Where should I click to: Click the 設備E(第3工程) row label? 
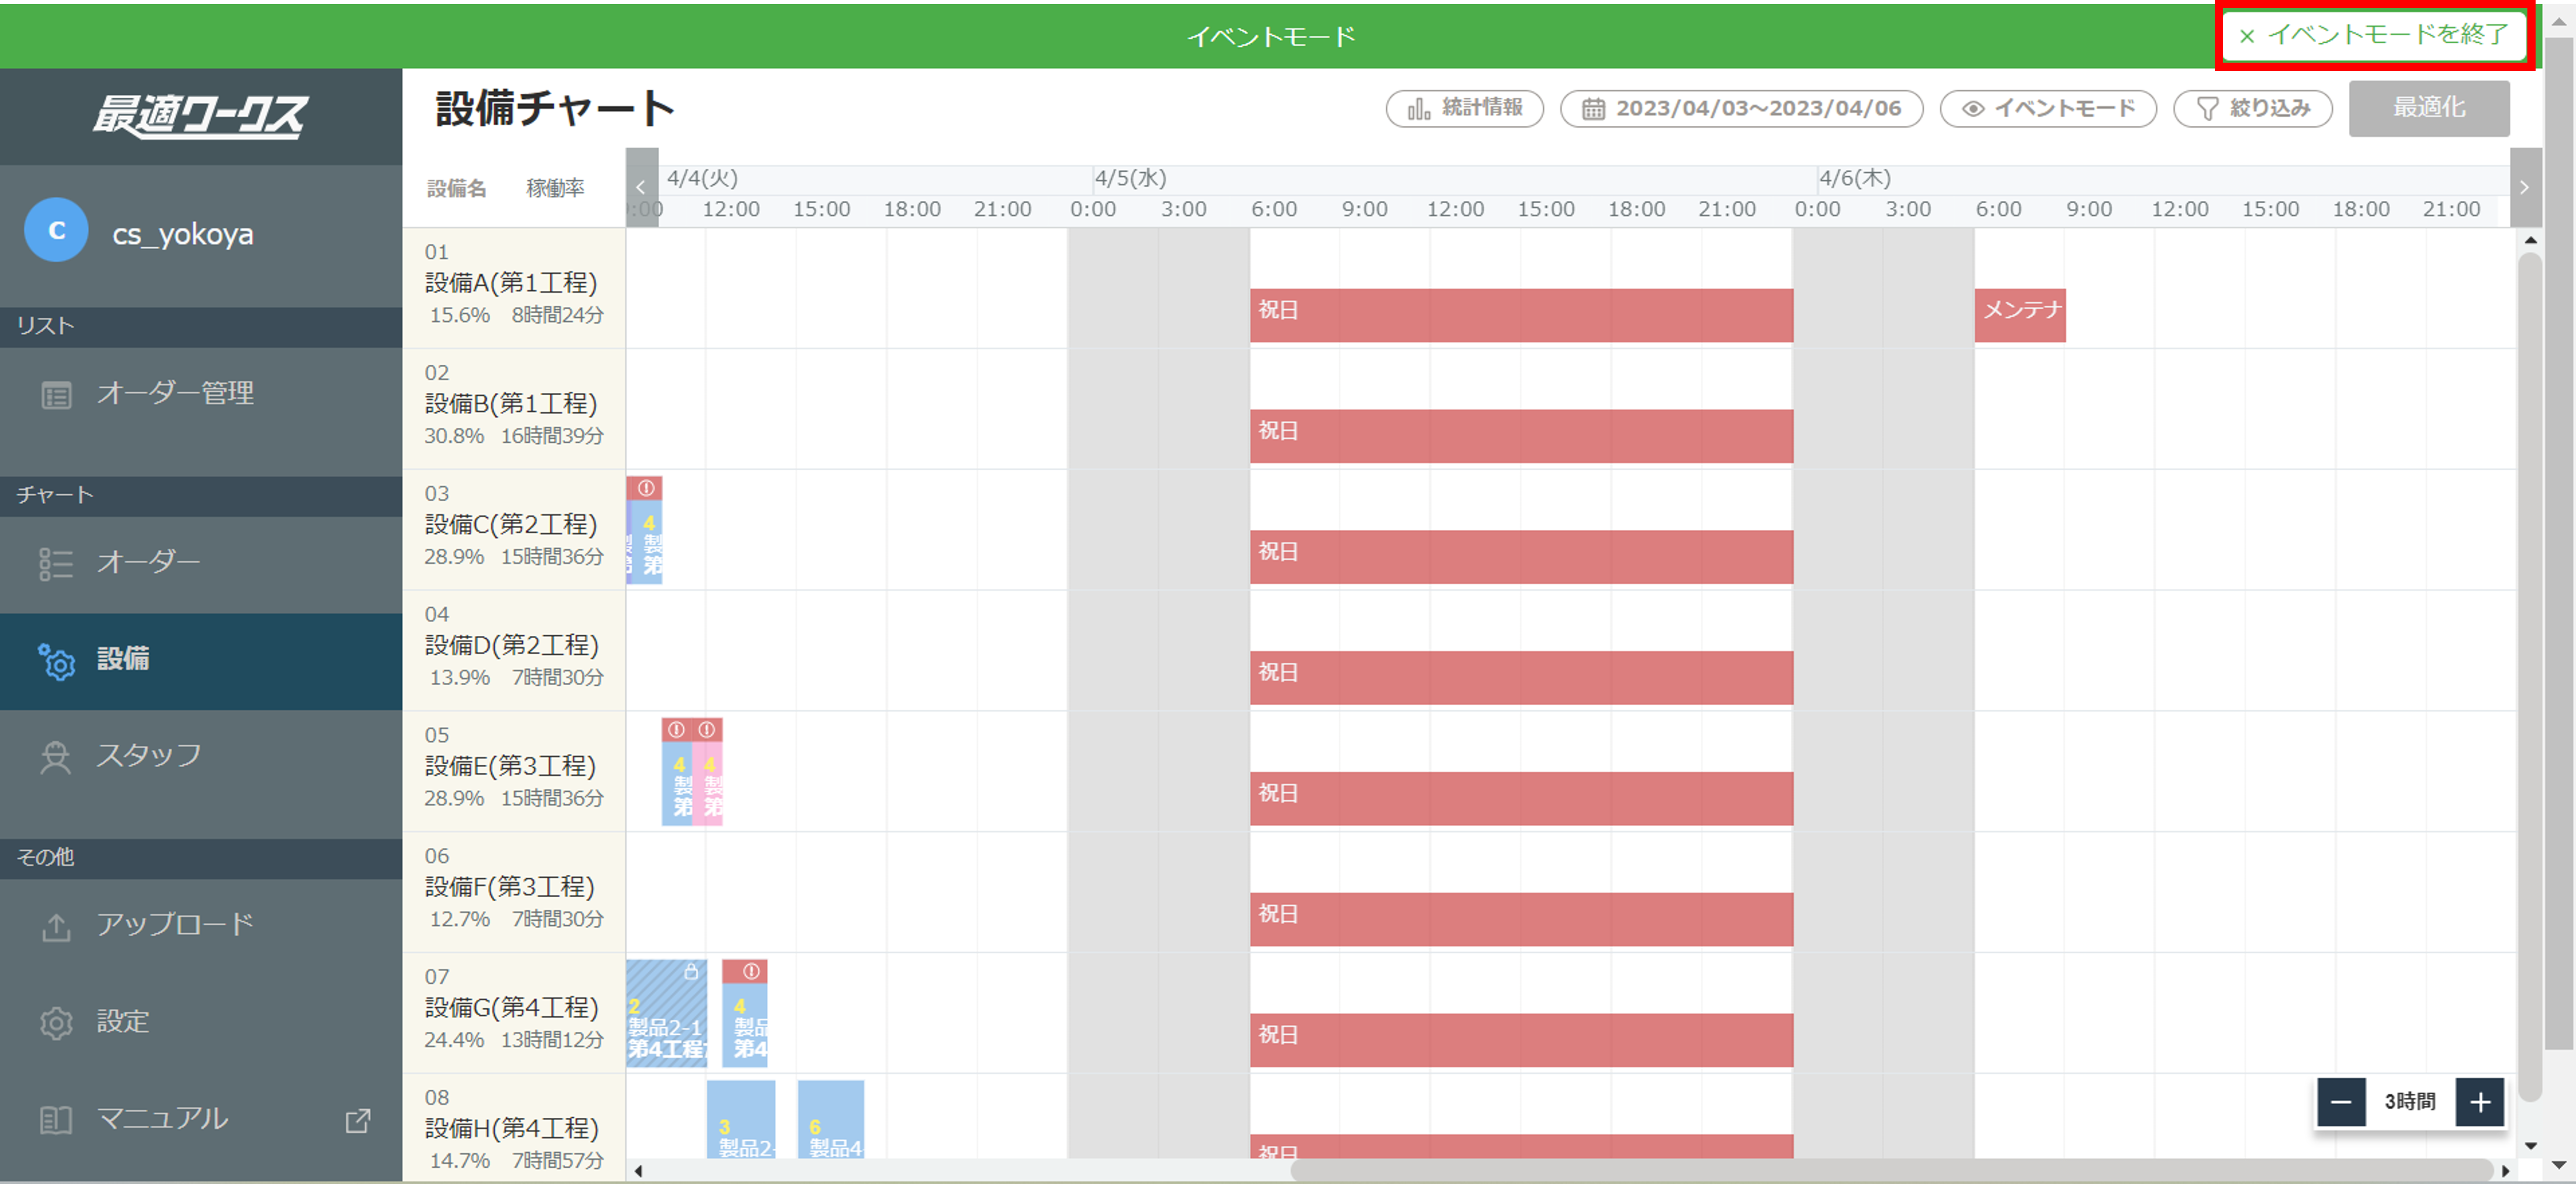(510, 766)
